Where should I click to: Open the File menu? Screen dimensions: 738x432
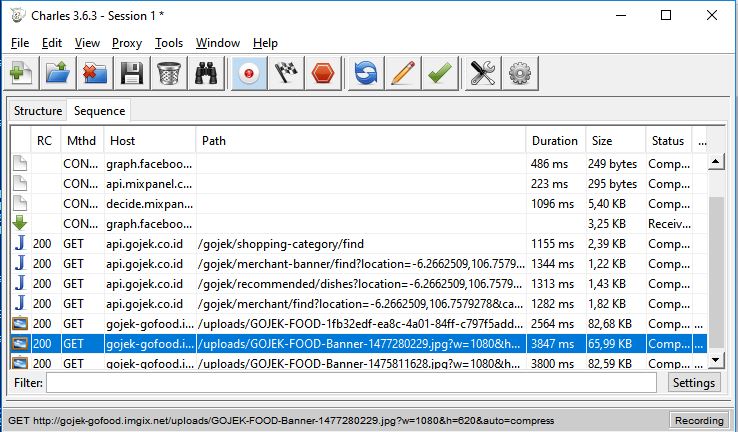tap(20, 43)
